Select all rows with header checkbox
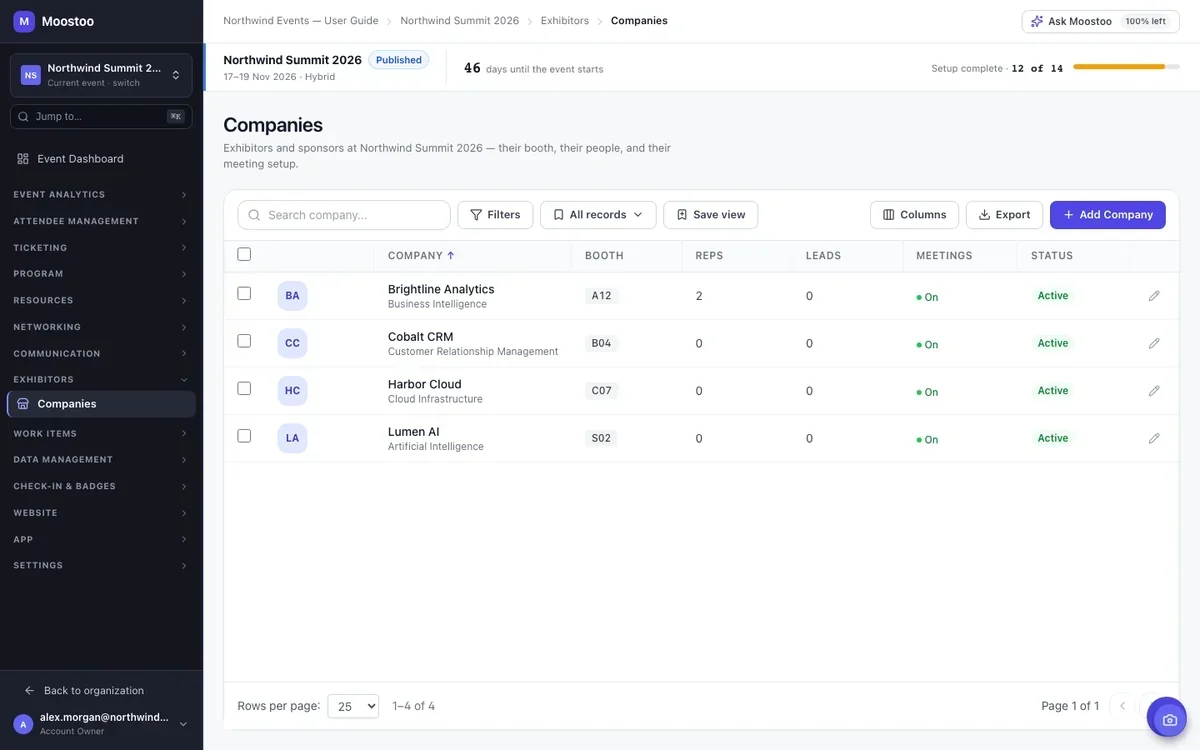This screenshot has width=1200, height=750. (244, 254)
